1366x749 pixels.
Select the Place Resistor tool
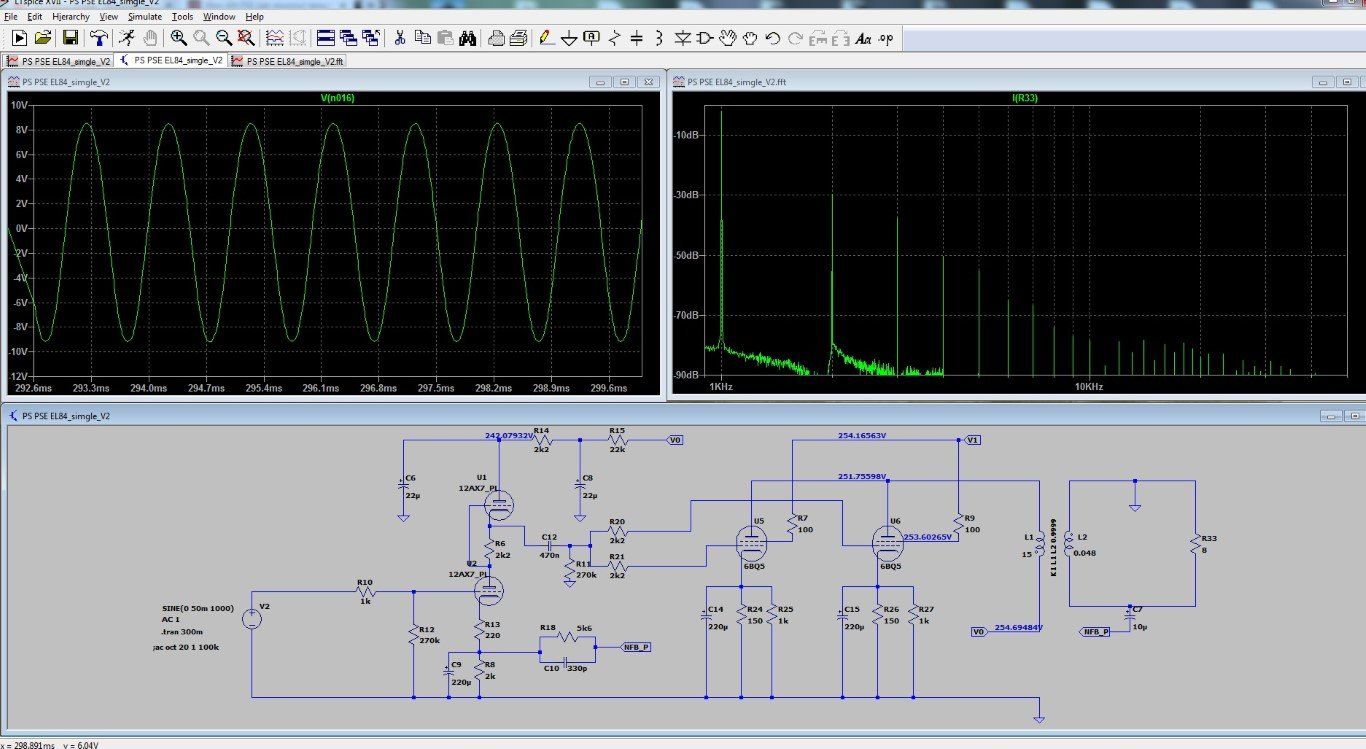tap(613, 38)
